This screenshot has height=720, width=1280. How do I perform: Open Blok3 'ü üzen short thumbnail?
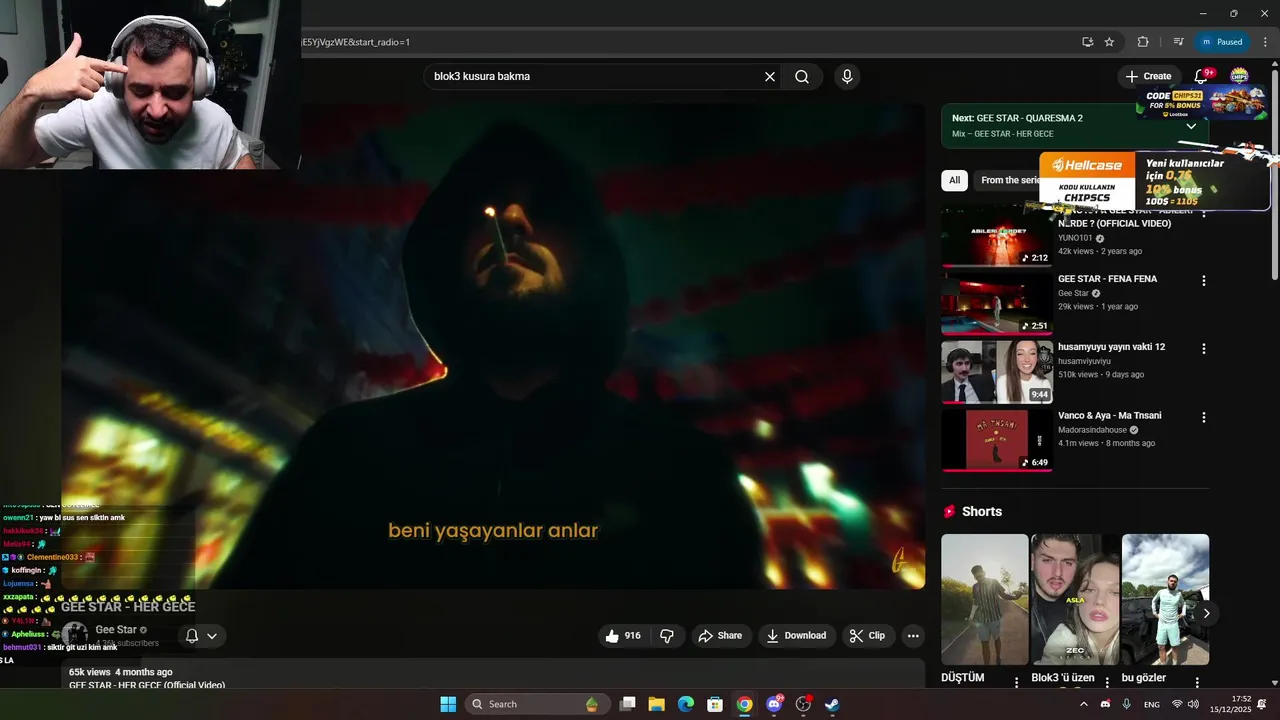point(1075,599)
